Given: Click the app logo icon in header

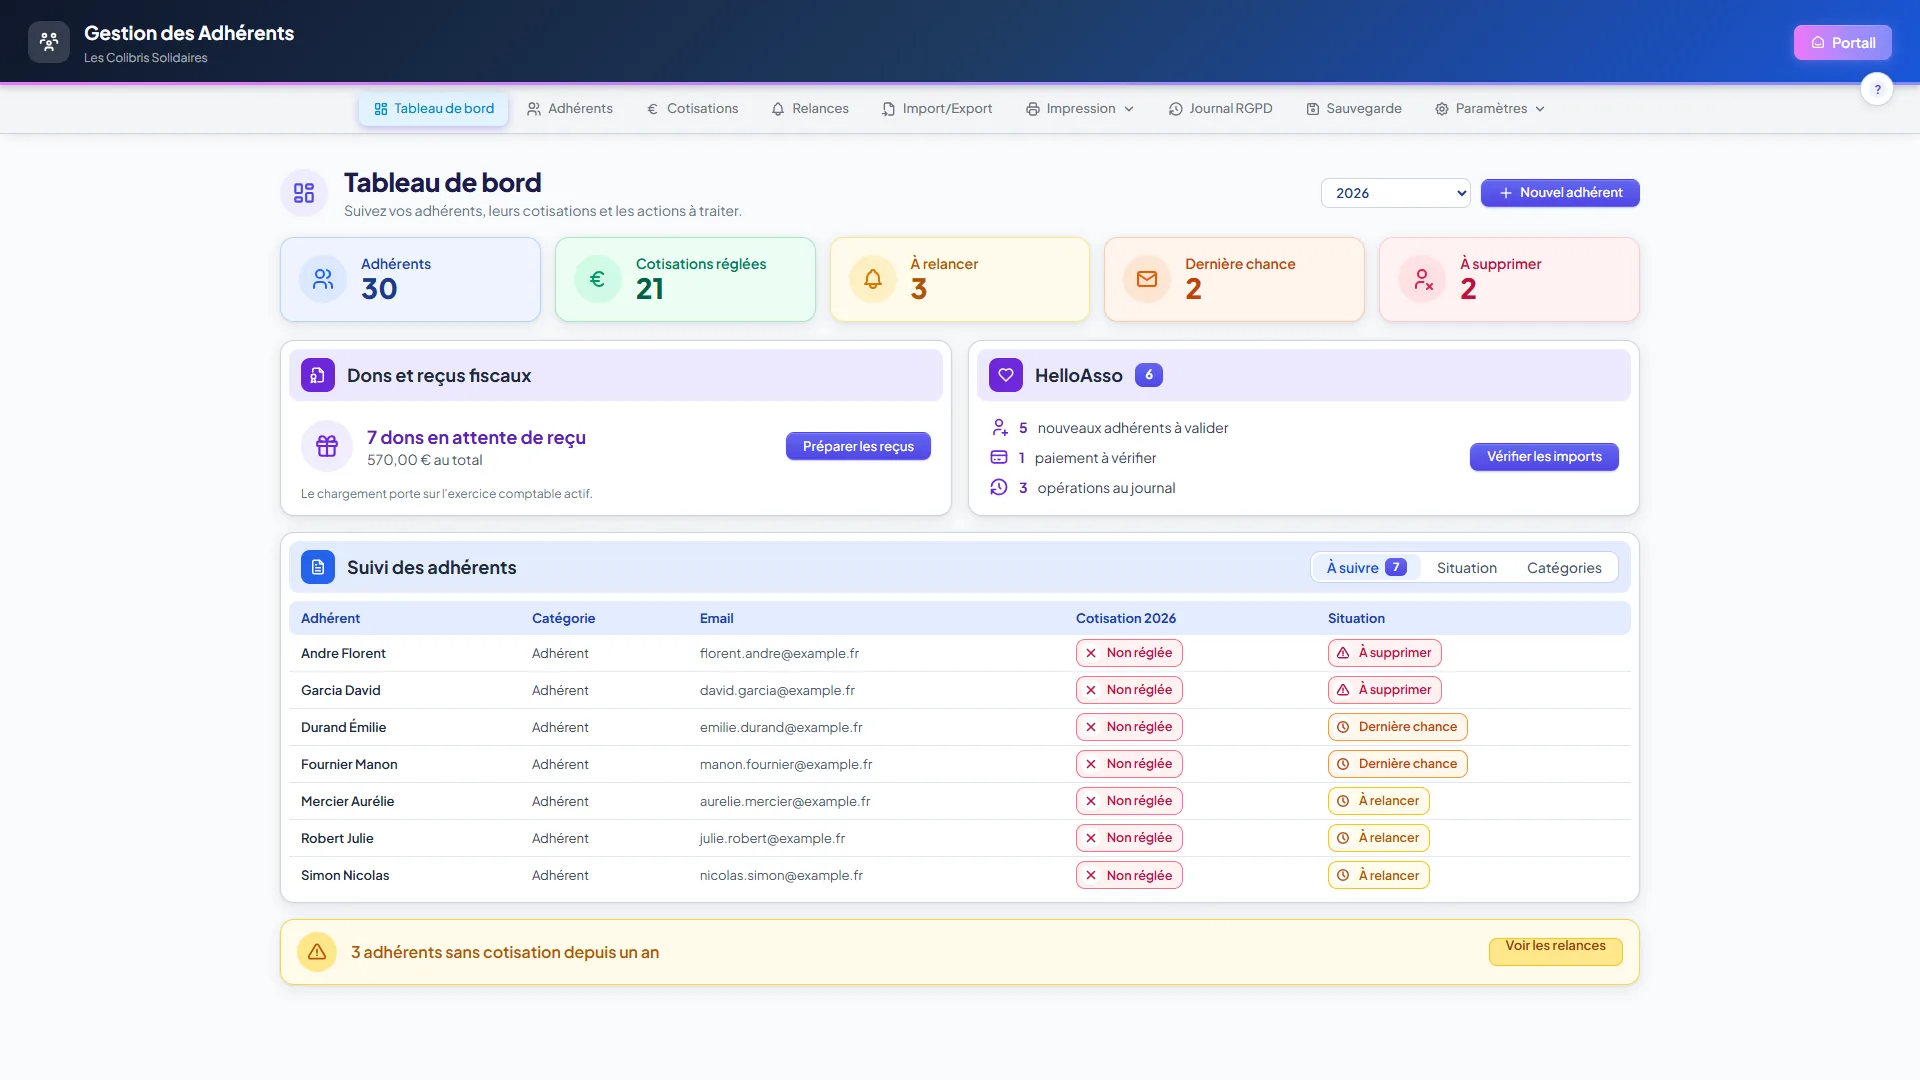Looking at the screenshot, I should coord(49,42).
